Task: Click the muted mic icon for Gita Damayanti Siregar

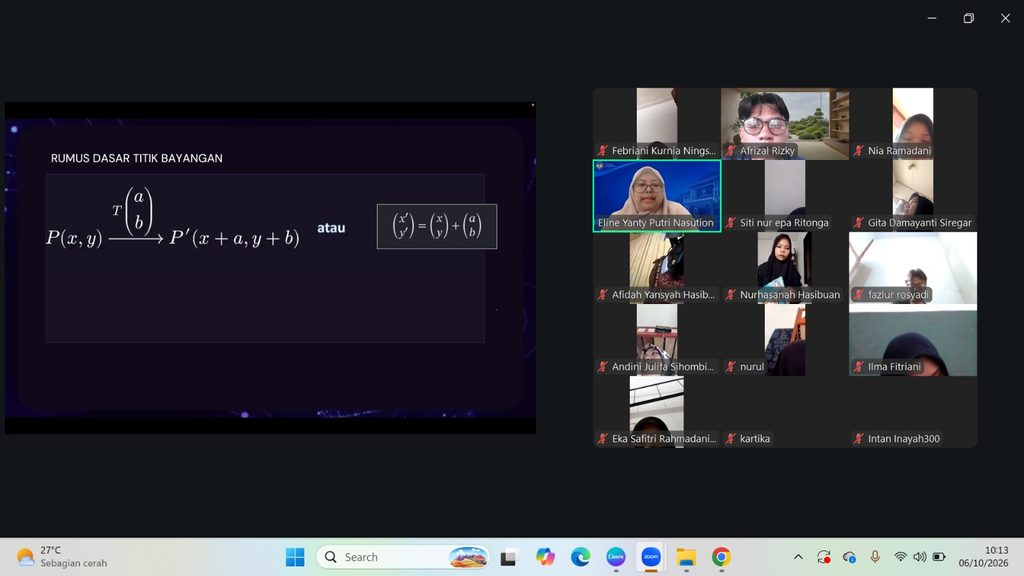Action: click(x=859, y=223)
